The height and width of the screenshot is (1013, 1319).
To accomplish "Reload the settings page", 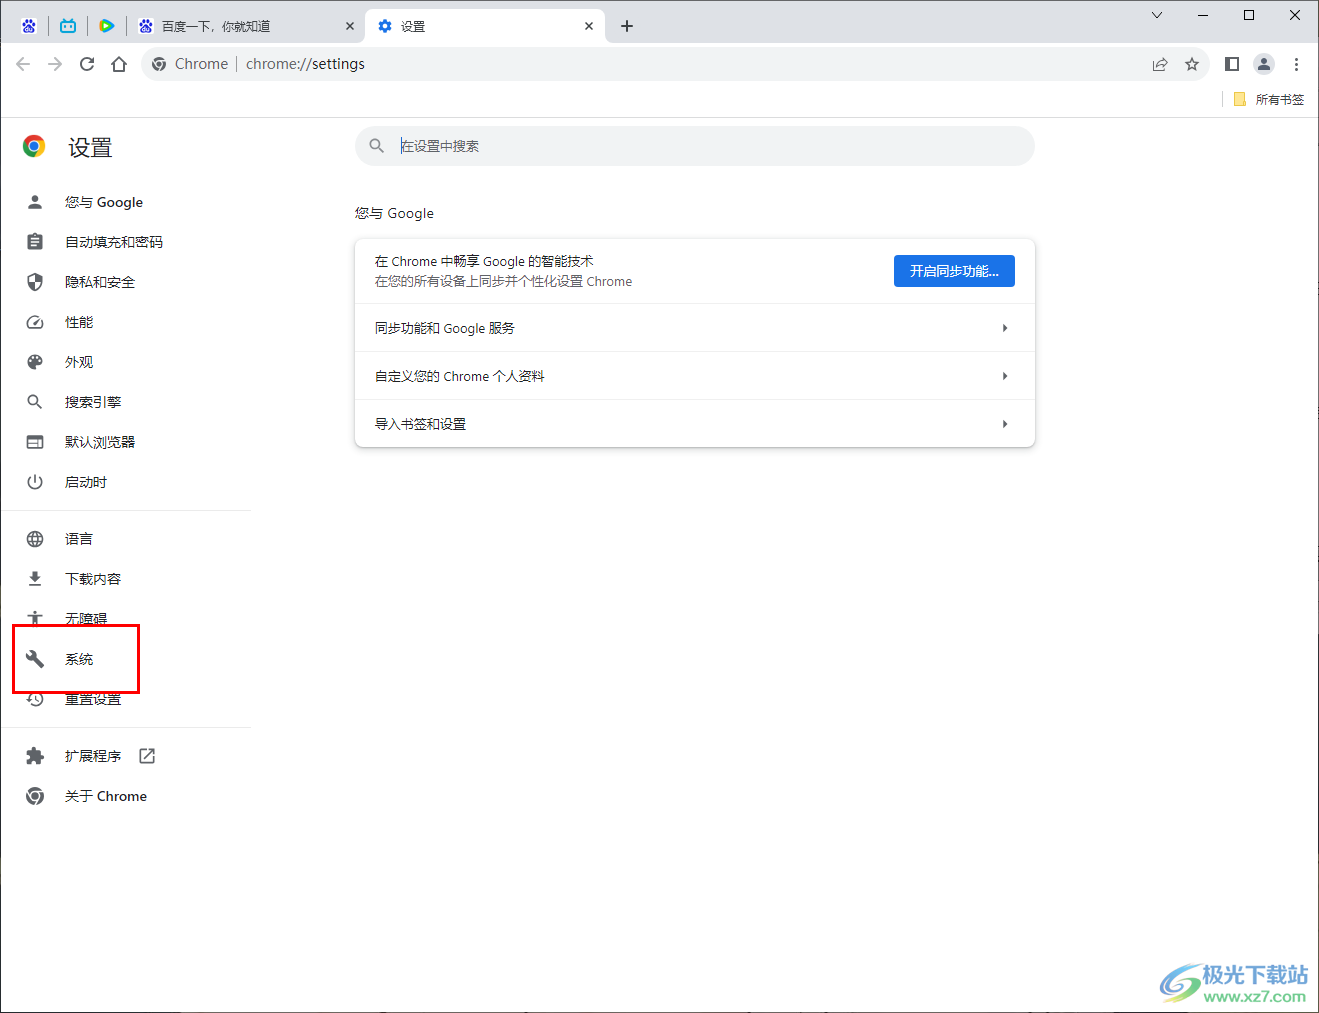I will [87, 64].
